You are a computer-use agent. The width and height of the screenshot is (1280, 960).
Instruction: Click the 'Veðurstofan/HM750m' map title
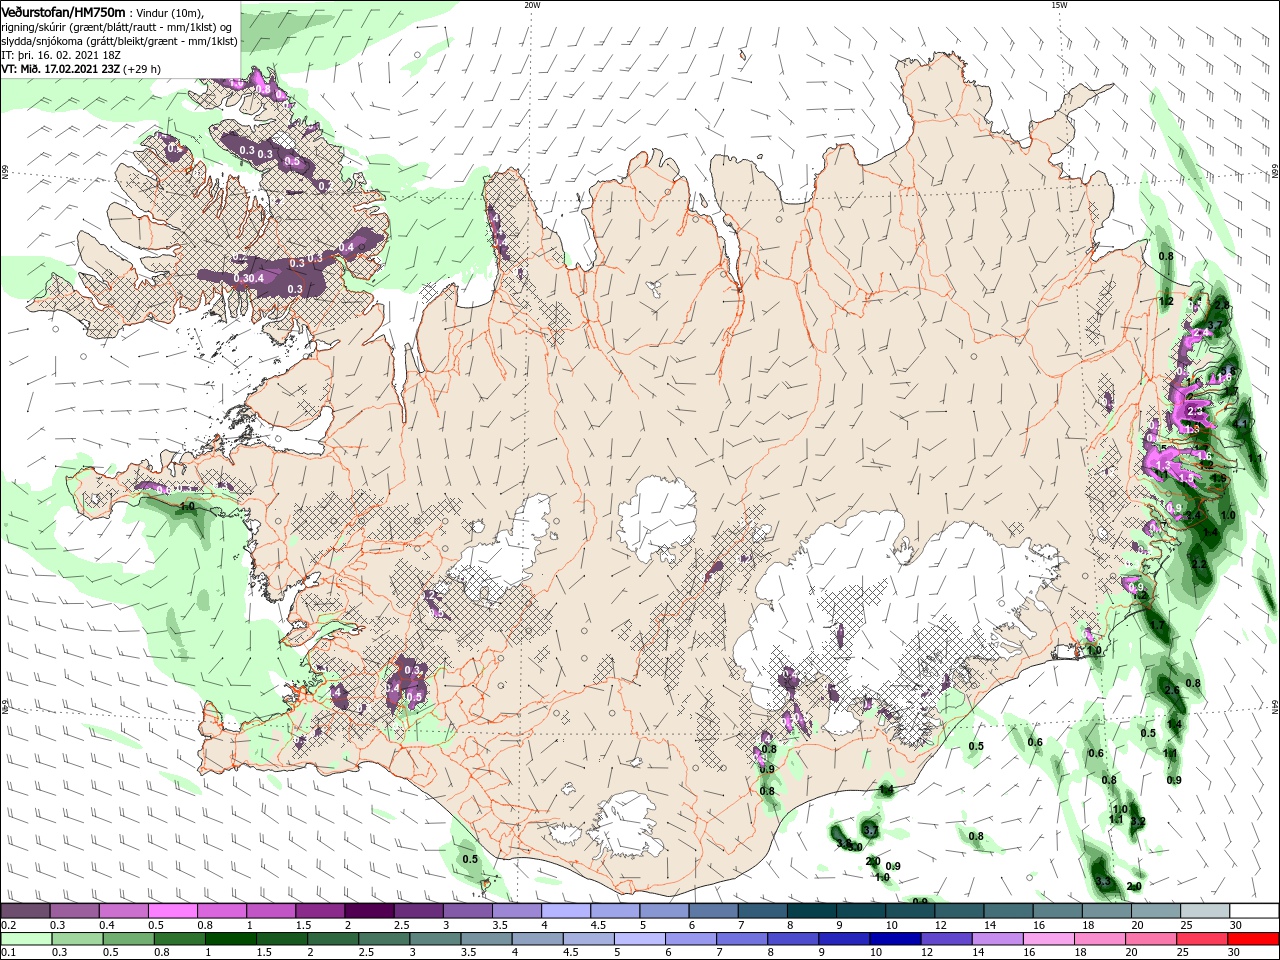(x=63, y=11)
